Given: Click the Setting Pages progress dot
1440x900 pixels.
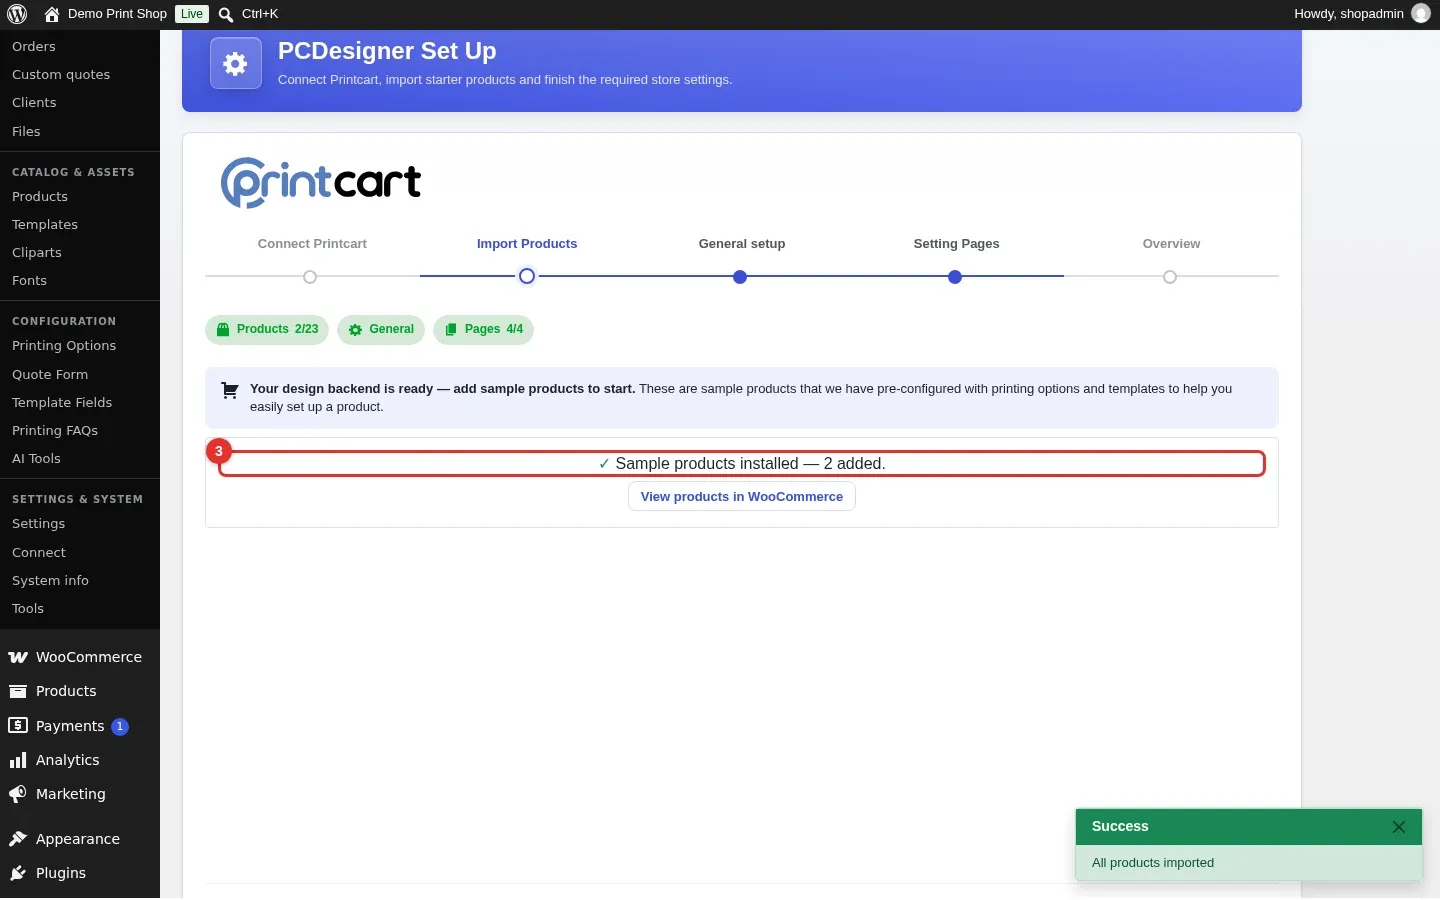Looking at the screenshot, I should (x=955, y=277).
